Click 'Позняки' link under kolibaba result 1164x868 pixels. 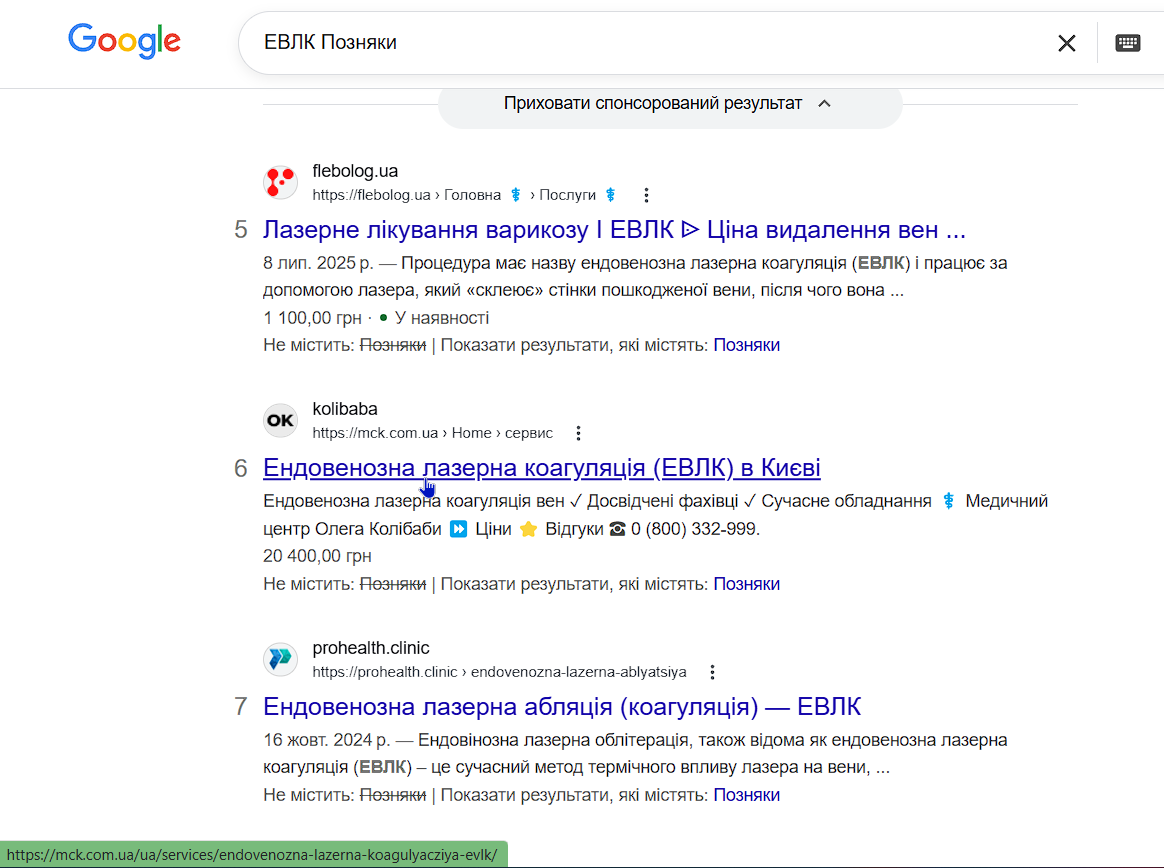click(x=746, y=584)
